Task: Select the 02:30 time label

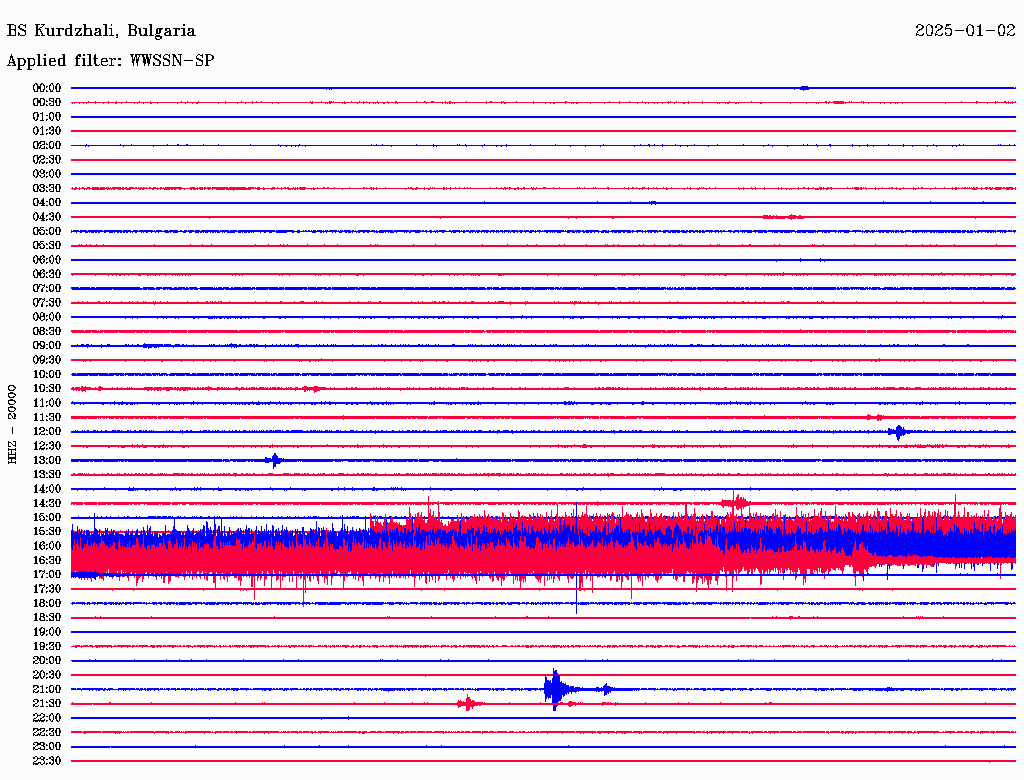Action: click(x=47, y=159)
